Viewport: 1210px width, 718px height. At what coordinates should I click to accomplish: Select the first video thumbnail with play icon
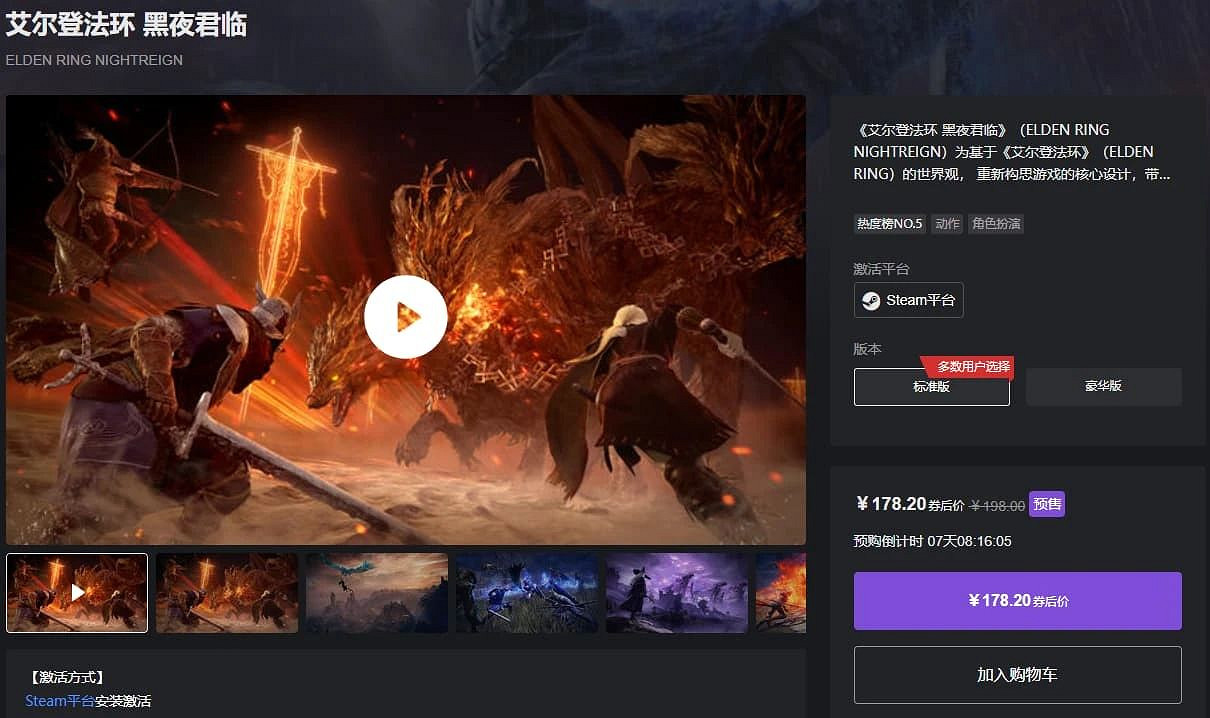pos(77,593)
